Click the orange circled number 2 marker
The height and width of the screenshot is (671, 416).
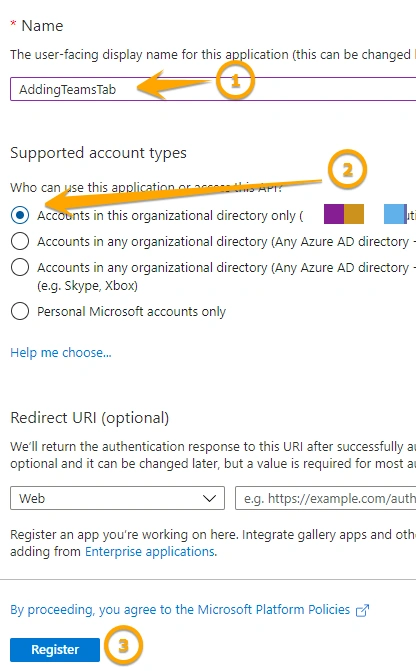point(348,170)
